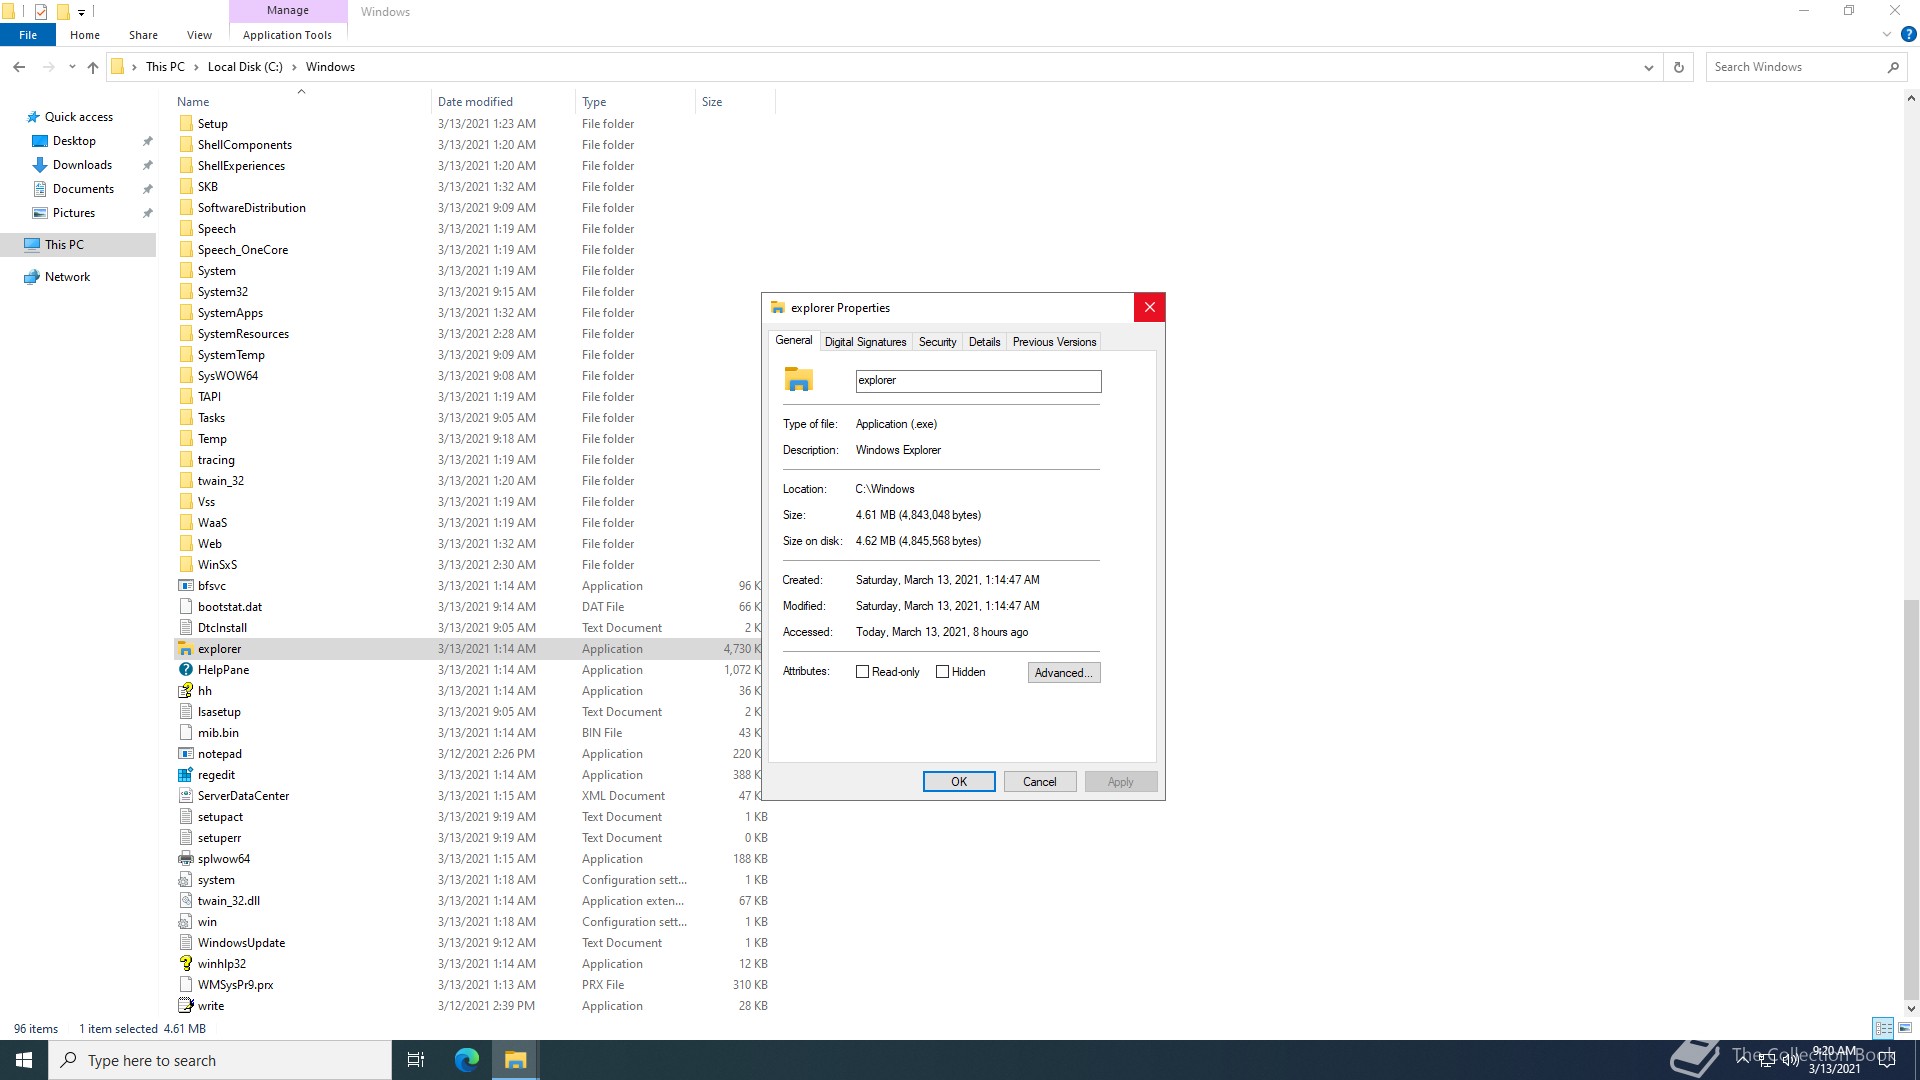This screenshot has width=1920, height=1080.
Task: Refresh the Windows folder view
Action: [1679, 67]
